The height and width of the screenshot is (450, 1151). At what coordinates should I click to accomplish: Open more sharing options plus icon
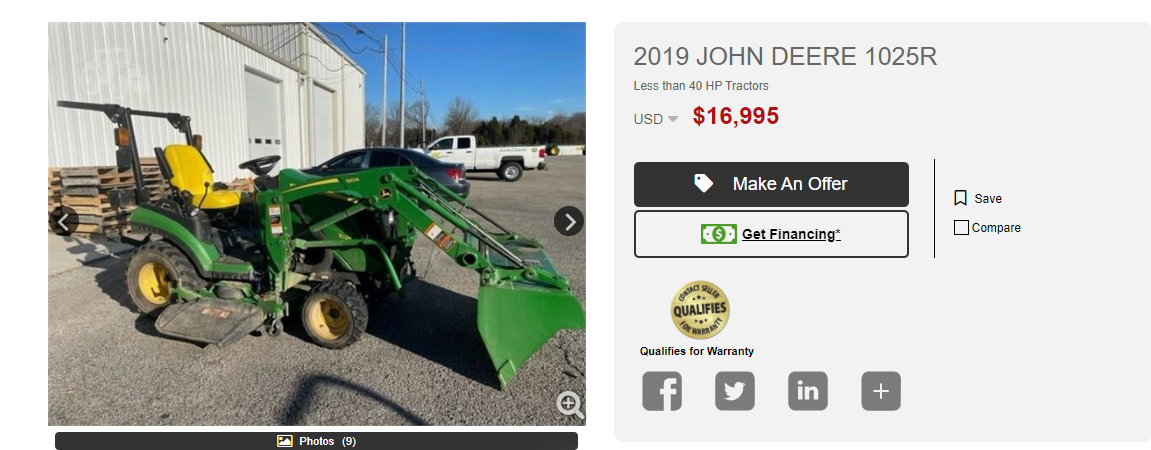point(881,391)
